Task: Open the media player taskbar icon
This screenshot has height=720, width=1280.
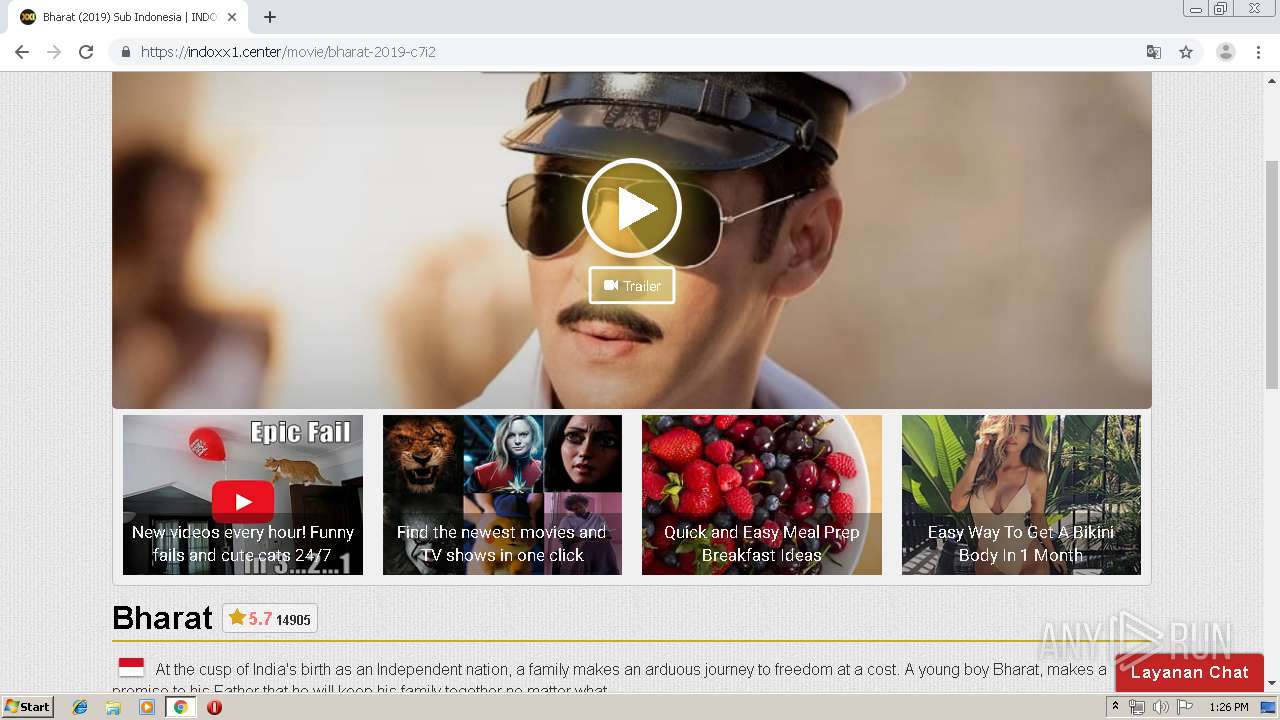Action: pos(147,707)
